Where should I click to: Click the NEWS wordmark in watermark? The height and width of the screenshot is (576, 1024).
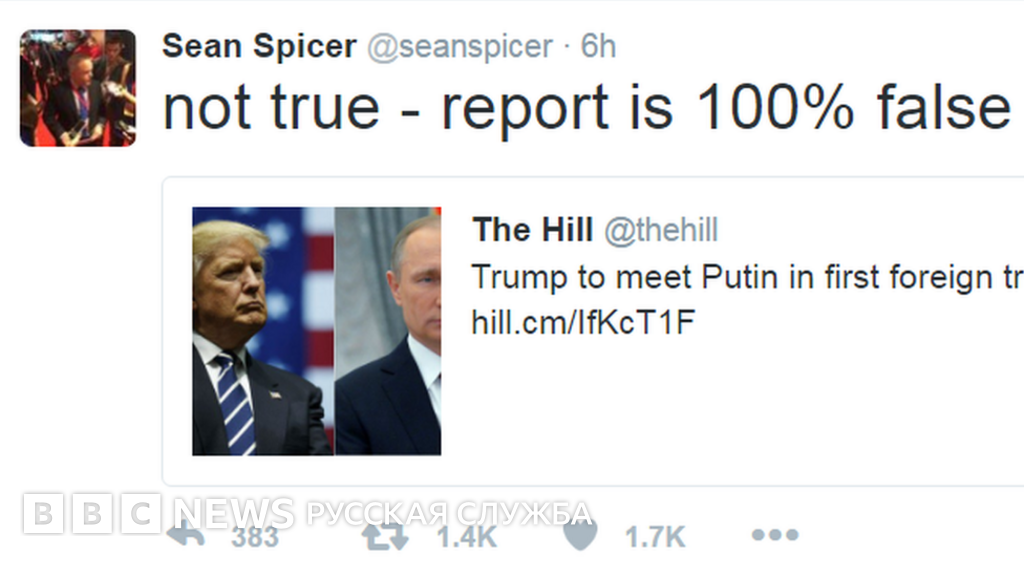point(234,513)
